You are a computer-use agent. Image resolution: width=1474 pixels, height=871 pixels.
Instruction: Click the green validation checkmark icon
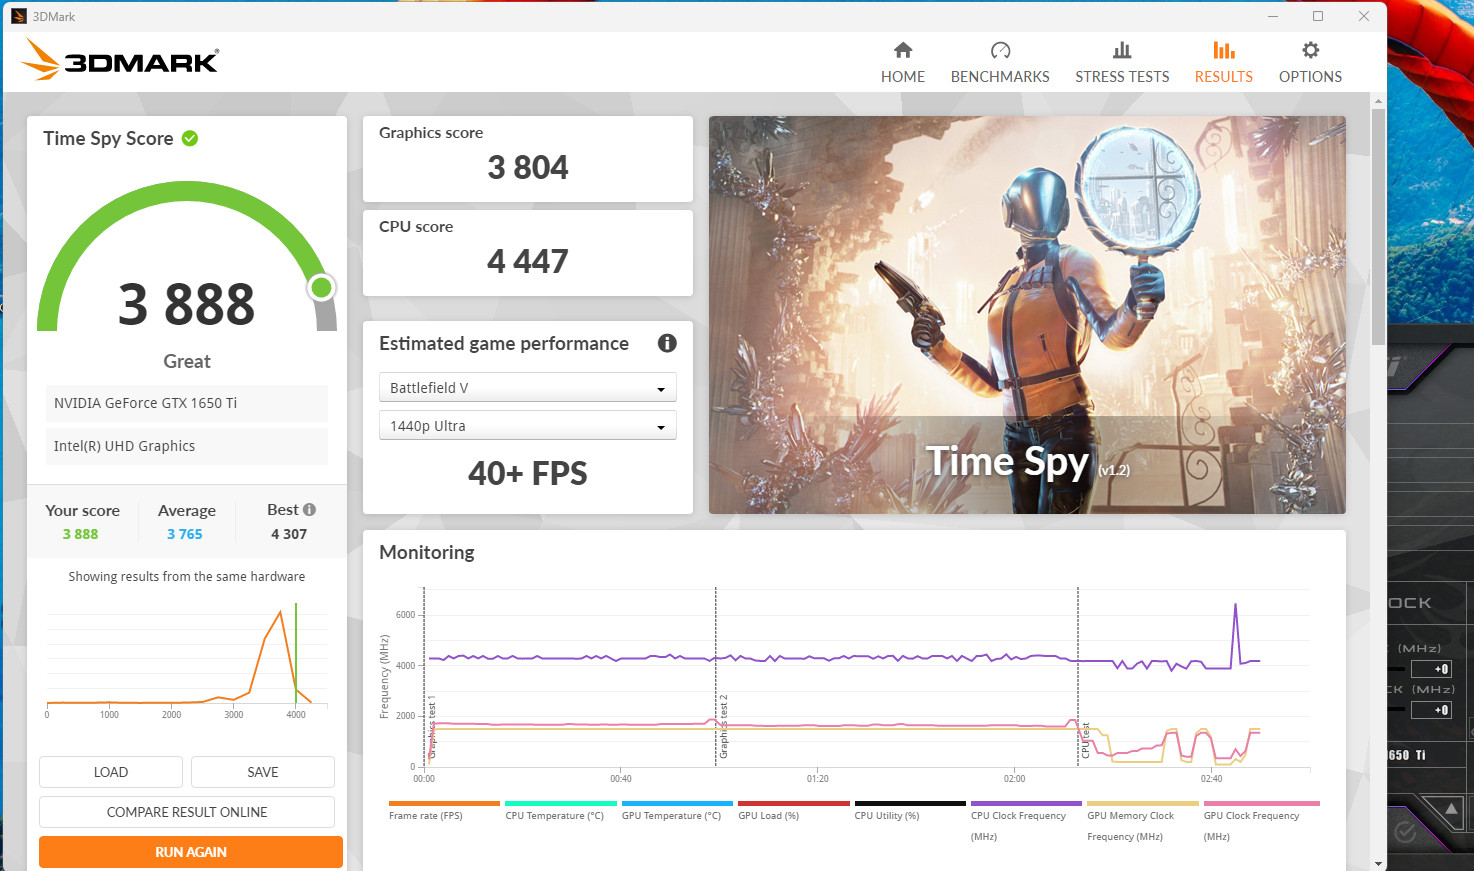click(x=190, y=138)
